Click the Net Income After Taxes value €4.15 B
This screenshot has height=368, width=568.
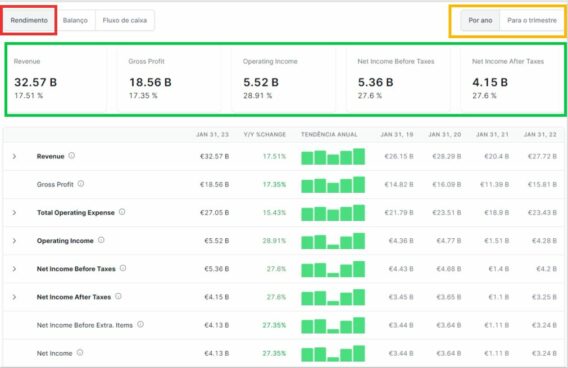(x=217, y=297)
